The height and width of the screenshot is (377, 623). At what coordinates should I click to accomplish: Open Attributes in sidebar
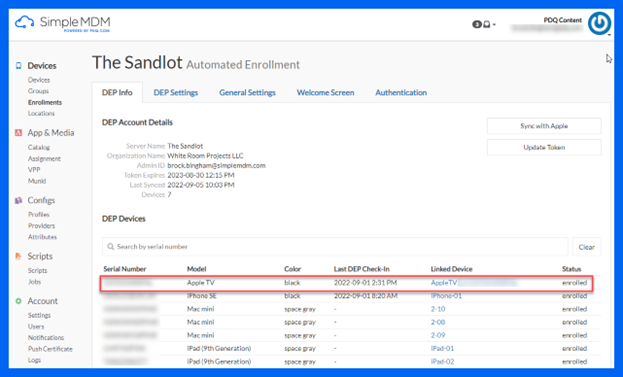pyautogui.click(x=43, y=237)
